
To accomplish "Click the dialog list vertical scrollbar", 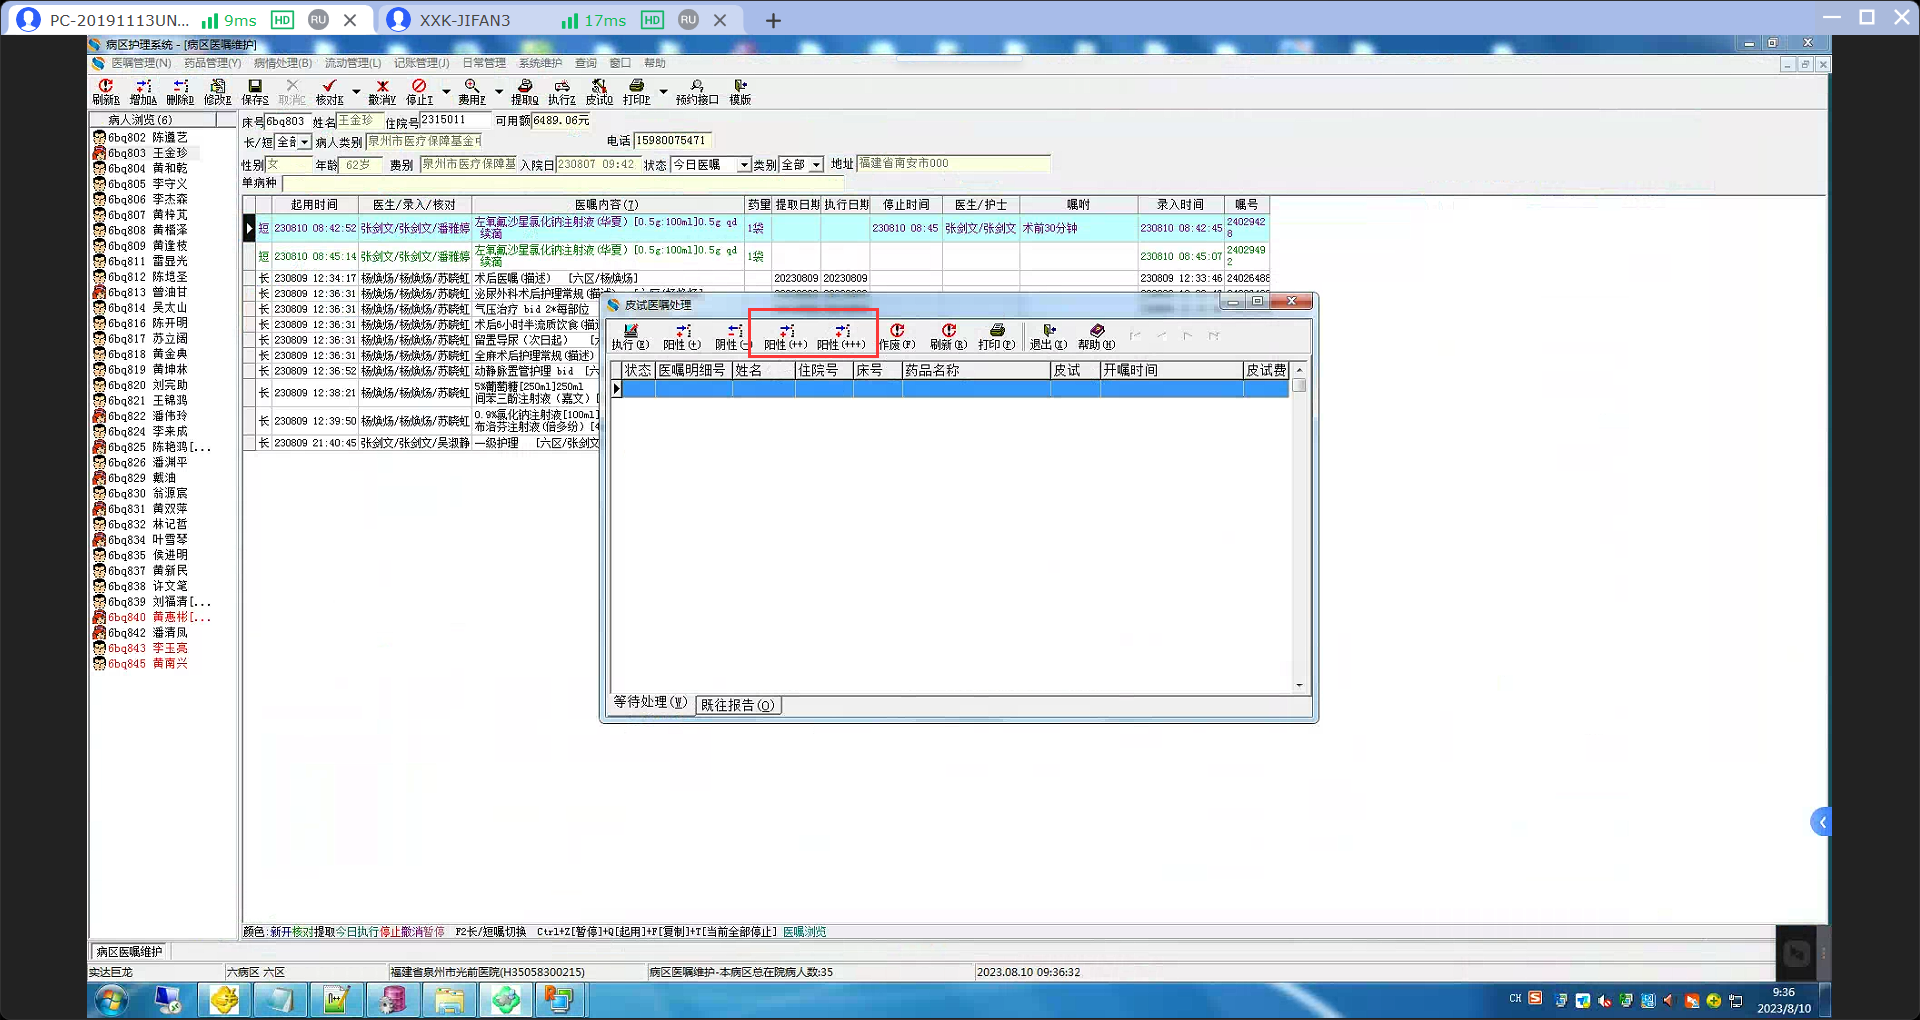I will 1299,528.
